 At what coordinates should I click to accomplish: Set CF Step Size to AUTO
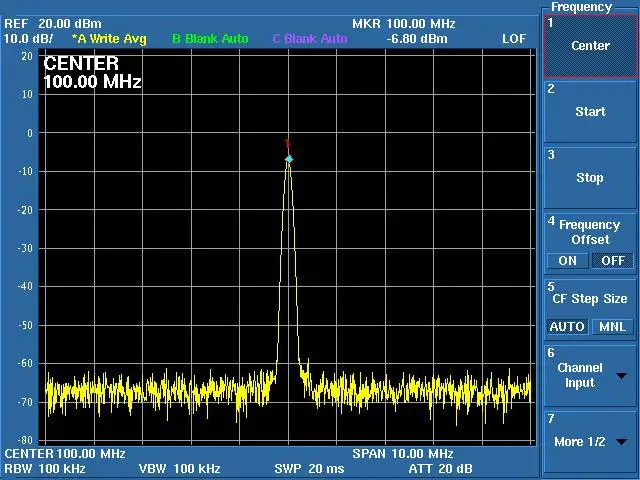(567, 327)
